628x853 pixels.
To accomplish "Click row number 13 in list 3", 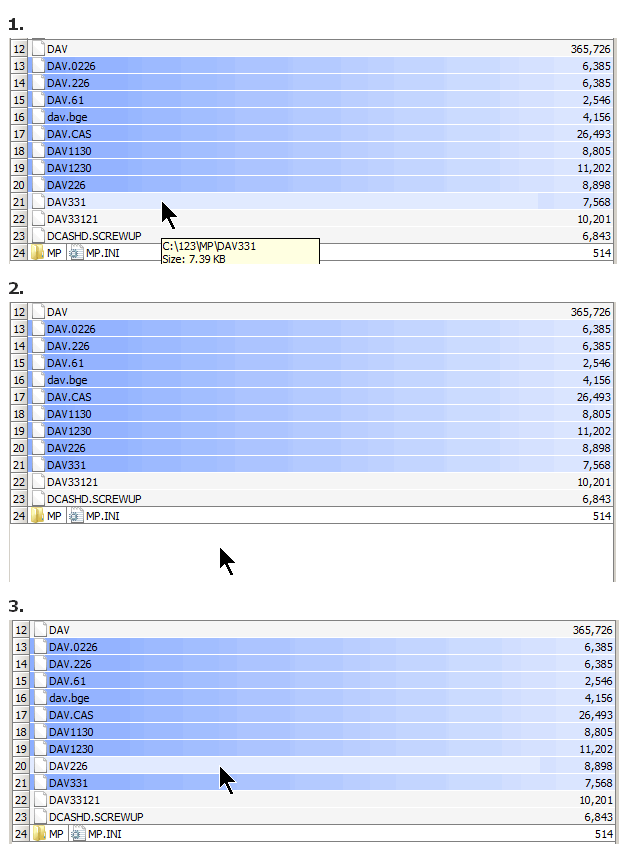I will pos(21,647).
